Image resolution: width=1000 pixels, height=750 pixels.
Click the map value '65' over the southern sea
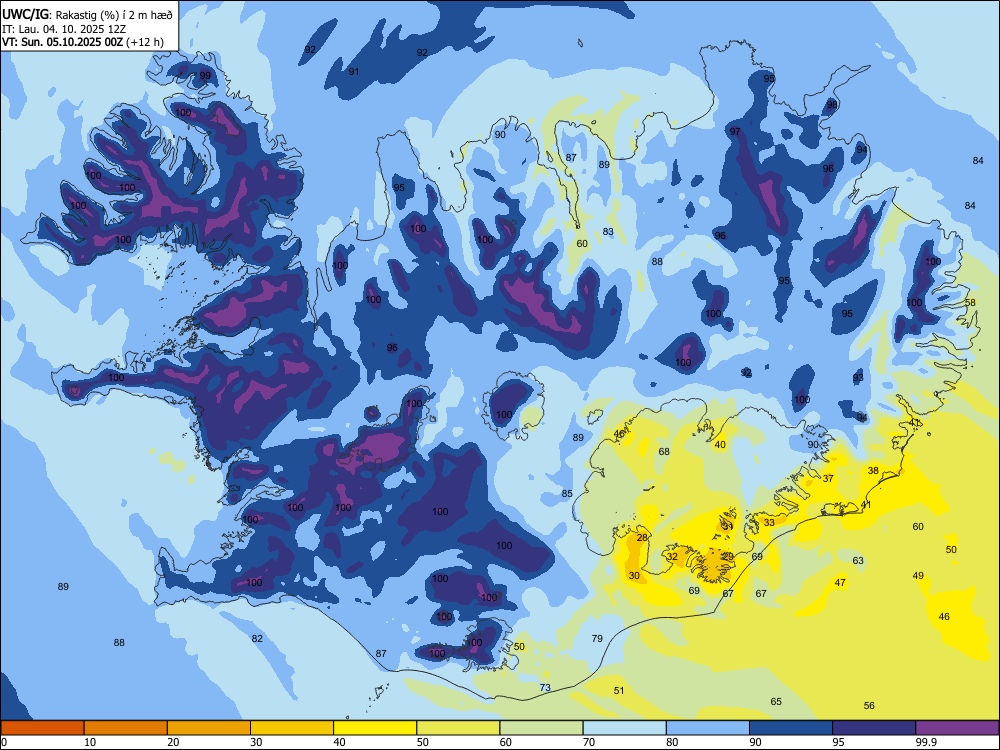[x=776, y=702]
